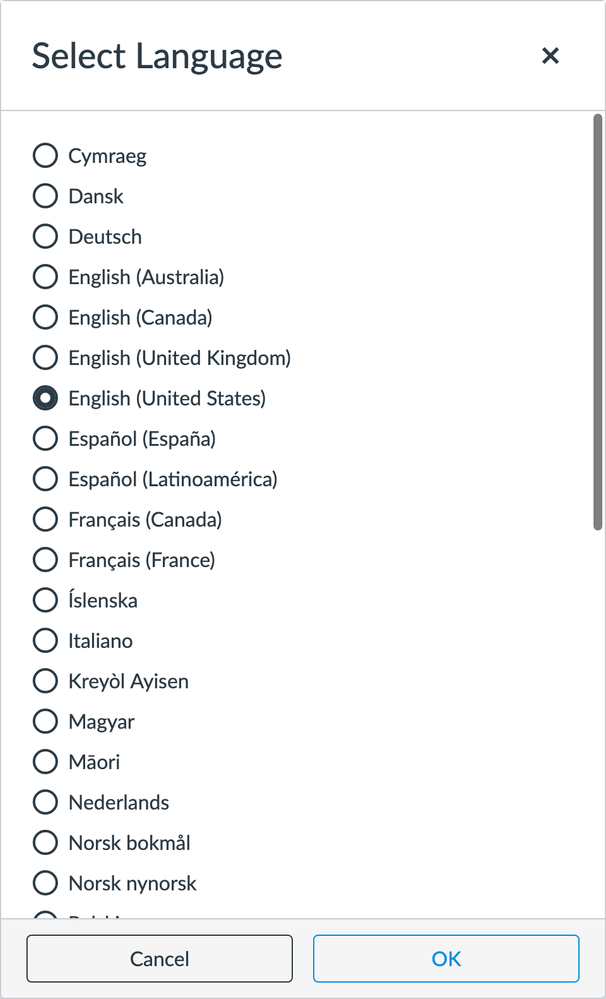
Task: Select the Dansk language option
Action: click(45, 196)
